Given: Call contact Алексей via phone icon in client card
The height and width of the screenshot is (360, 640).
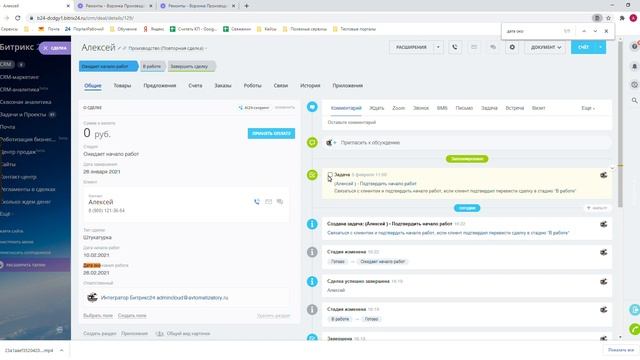Looking at the screenshot, I should point(257,202).
